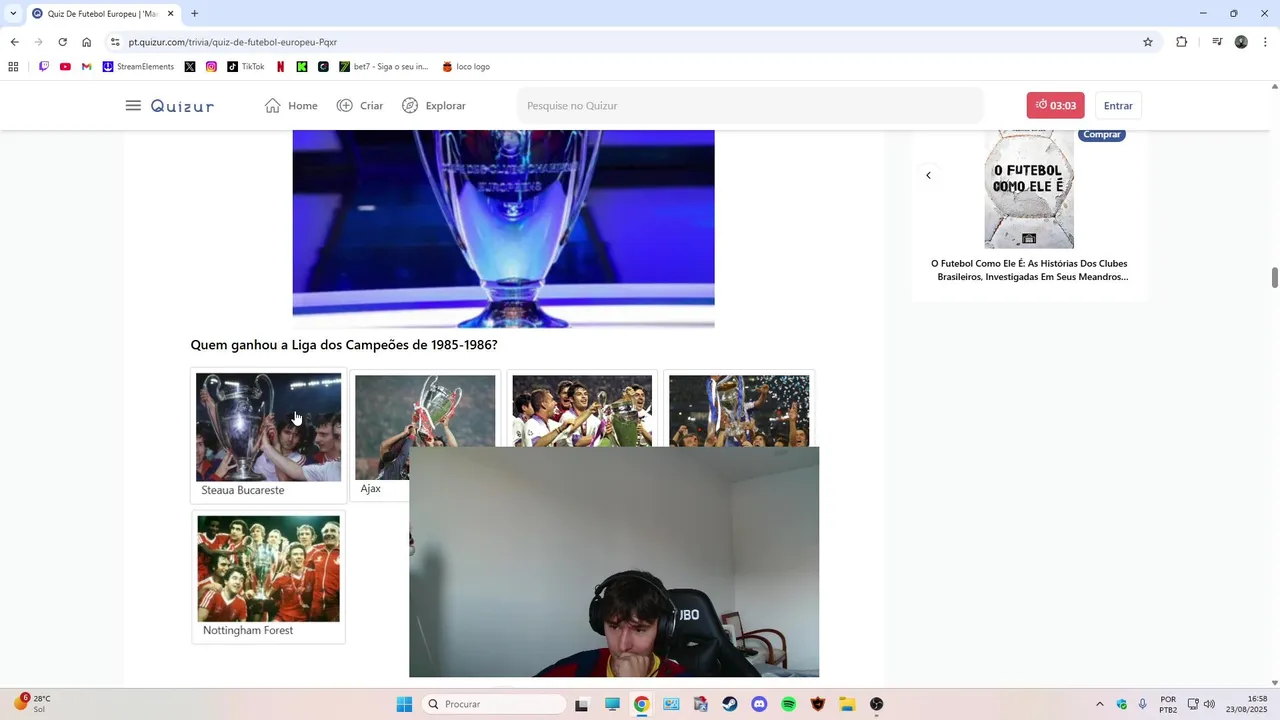Open the Gmail bookmark

coord(87,67)
